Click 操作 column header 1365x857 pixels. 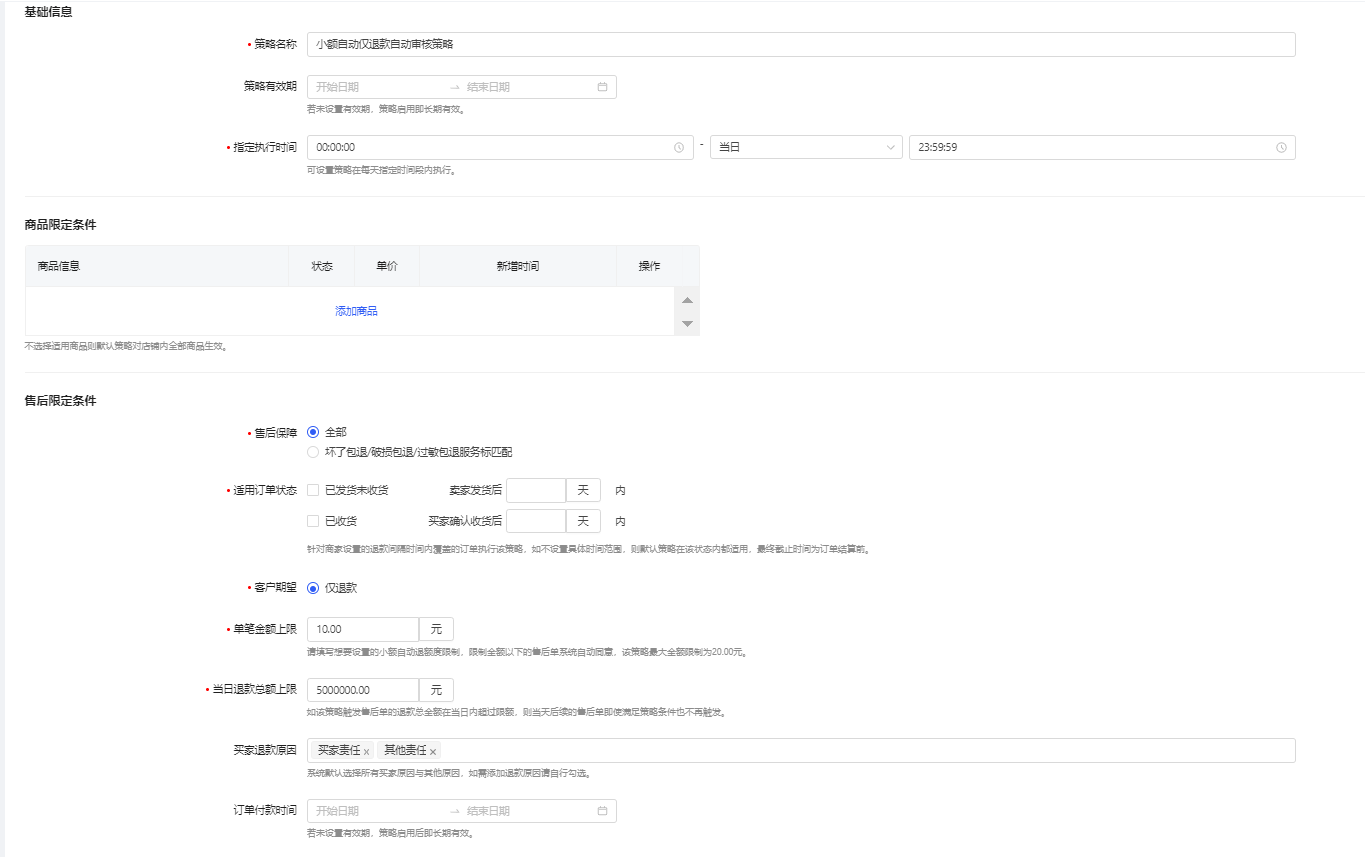click(x=649, y=266)
